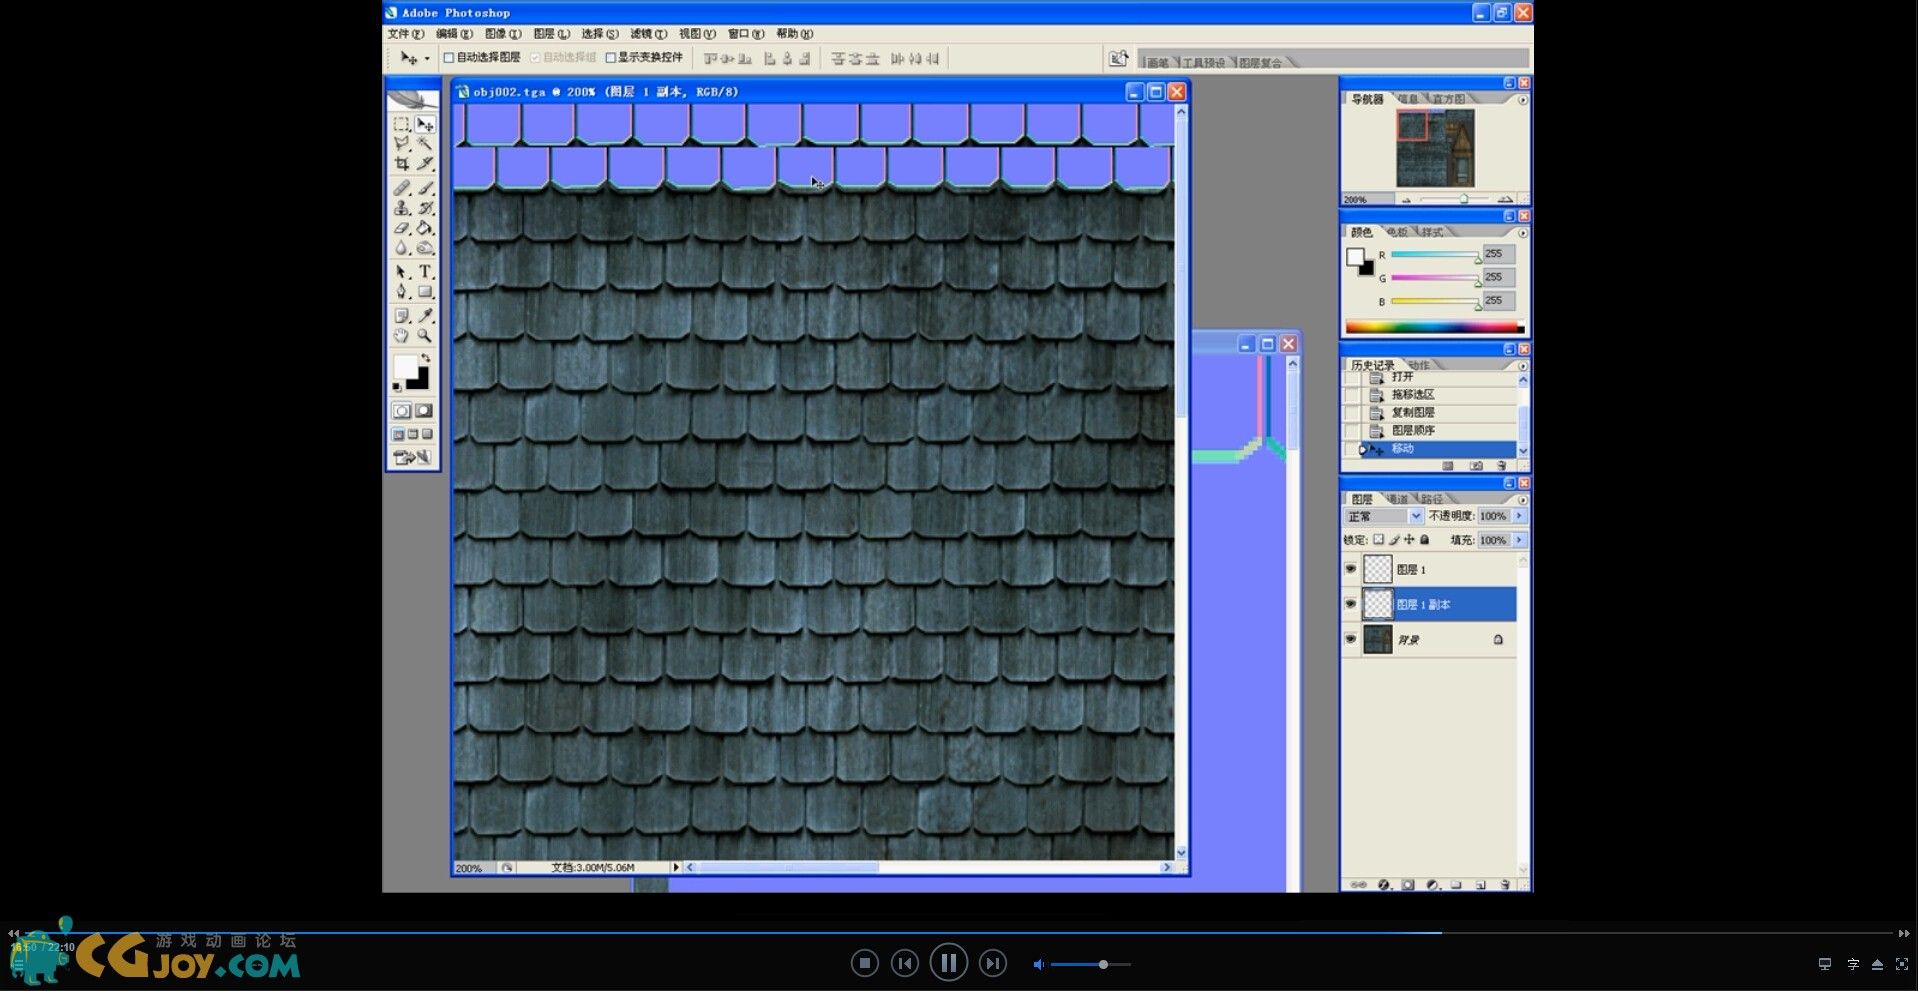Open History panel options menu arrow

point(1523,365)
